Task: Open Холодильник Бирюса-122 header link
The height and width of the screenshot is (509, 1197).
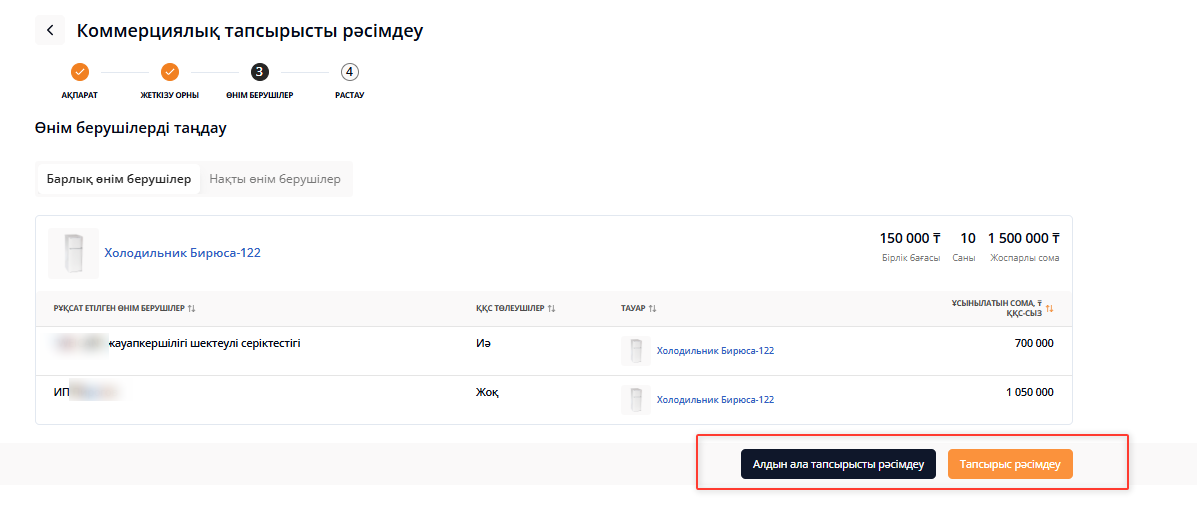Action: coord(182,253)
